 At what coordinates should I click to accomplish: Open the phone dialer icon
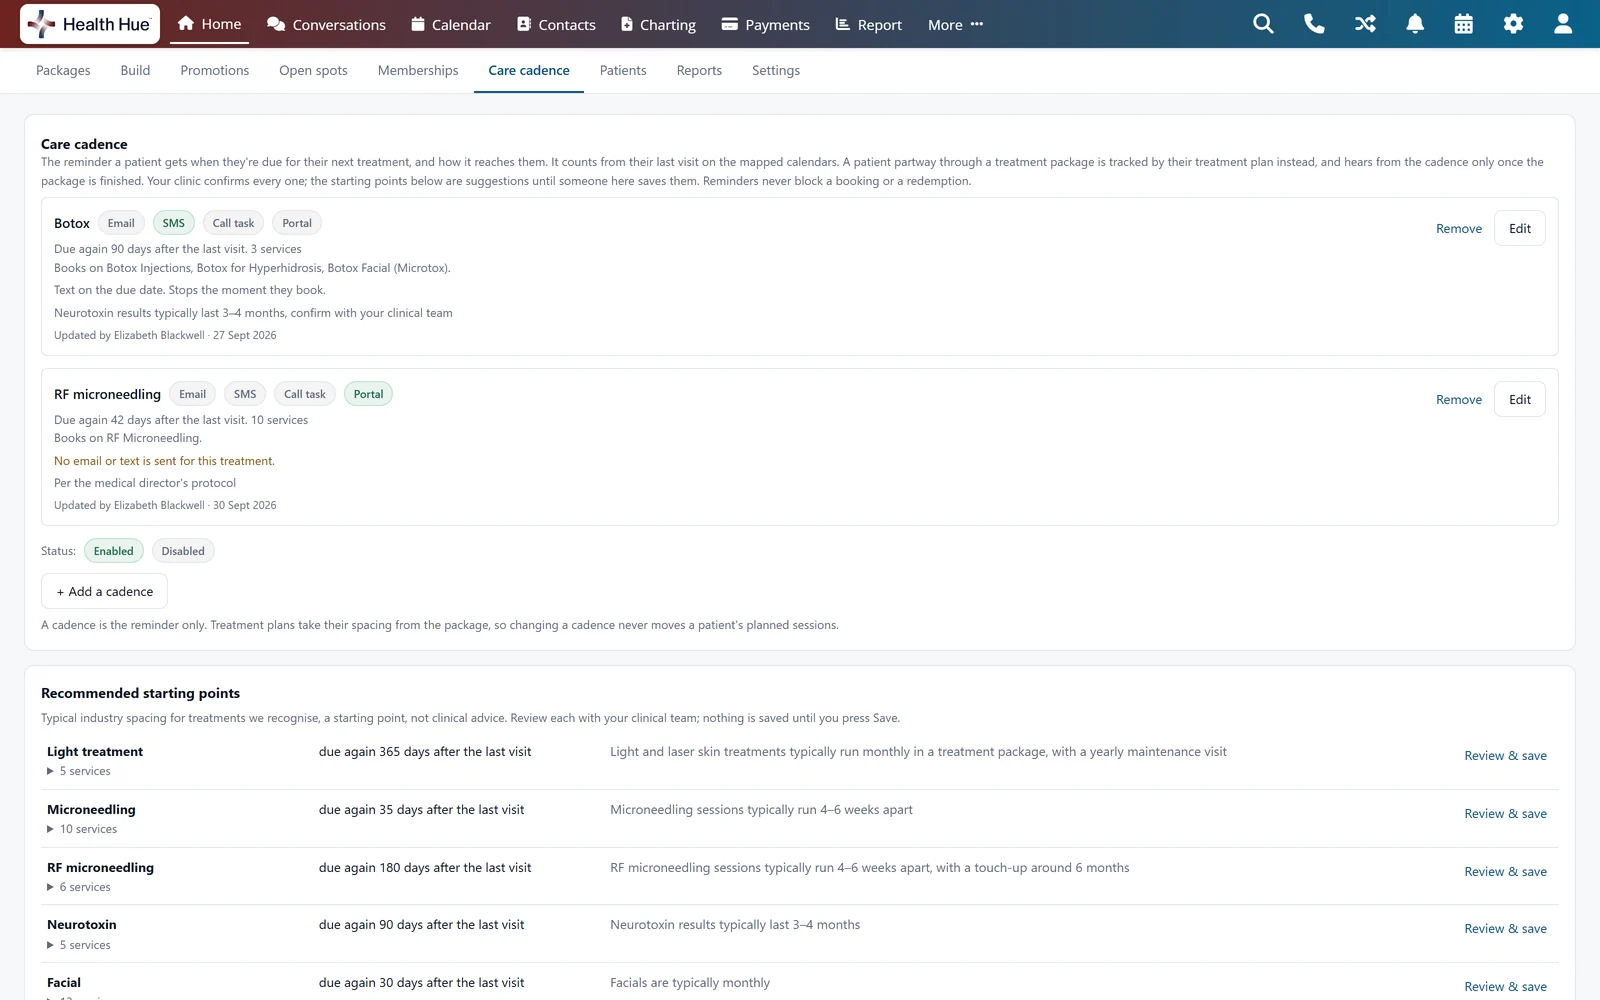coord(1314,24)
